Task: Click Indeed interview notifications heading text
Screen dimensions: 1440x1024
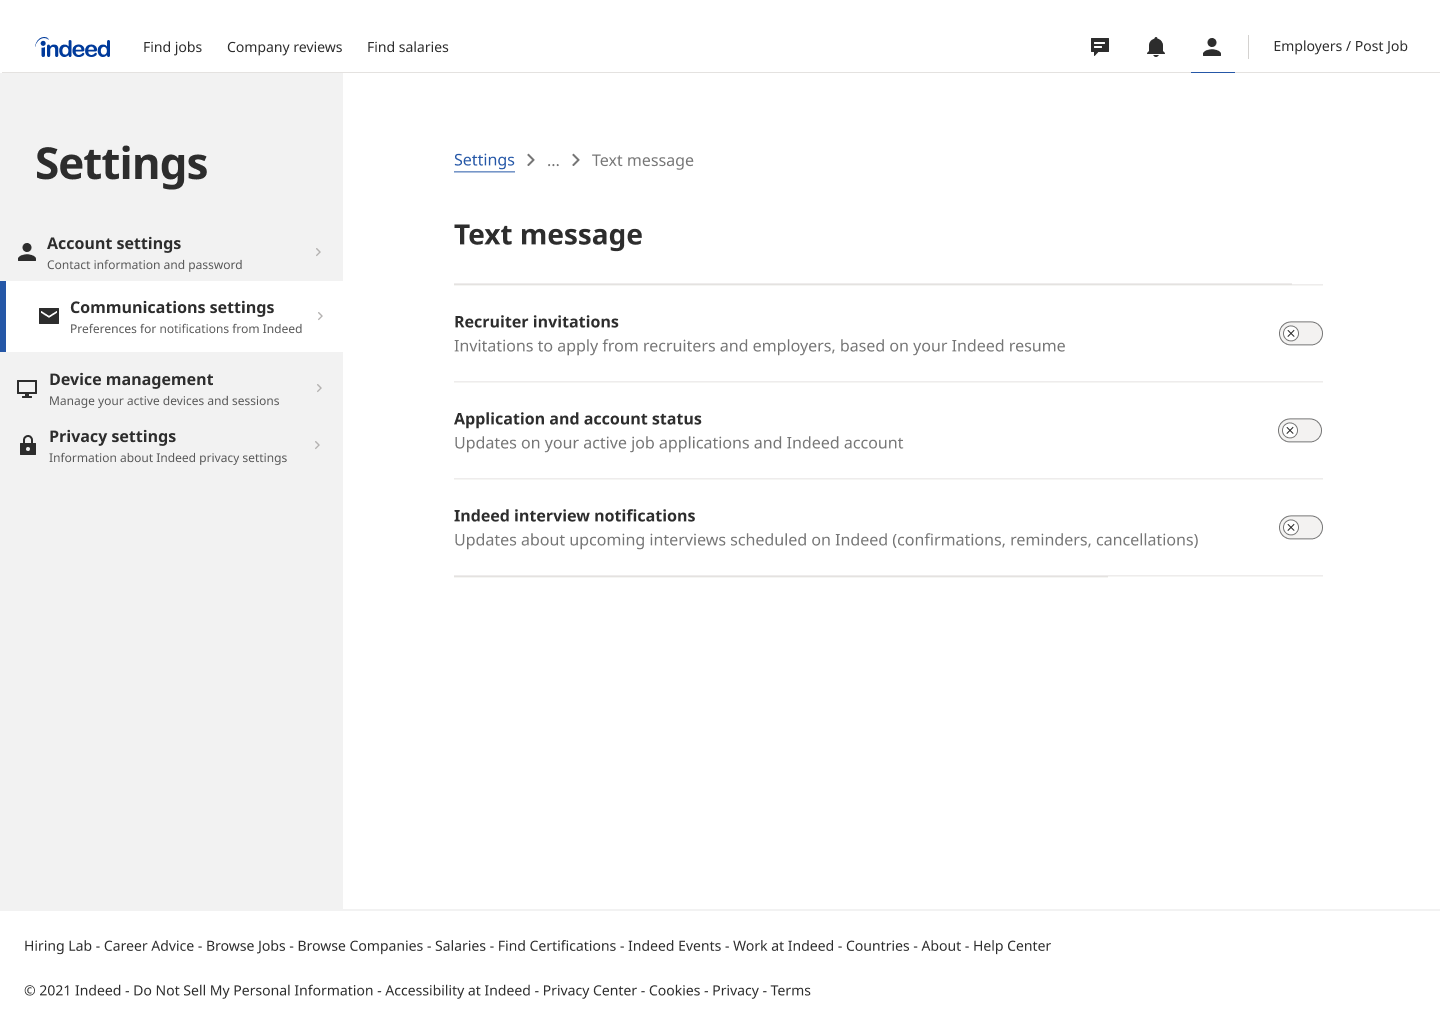Action: click(x=575, y=516)
